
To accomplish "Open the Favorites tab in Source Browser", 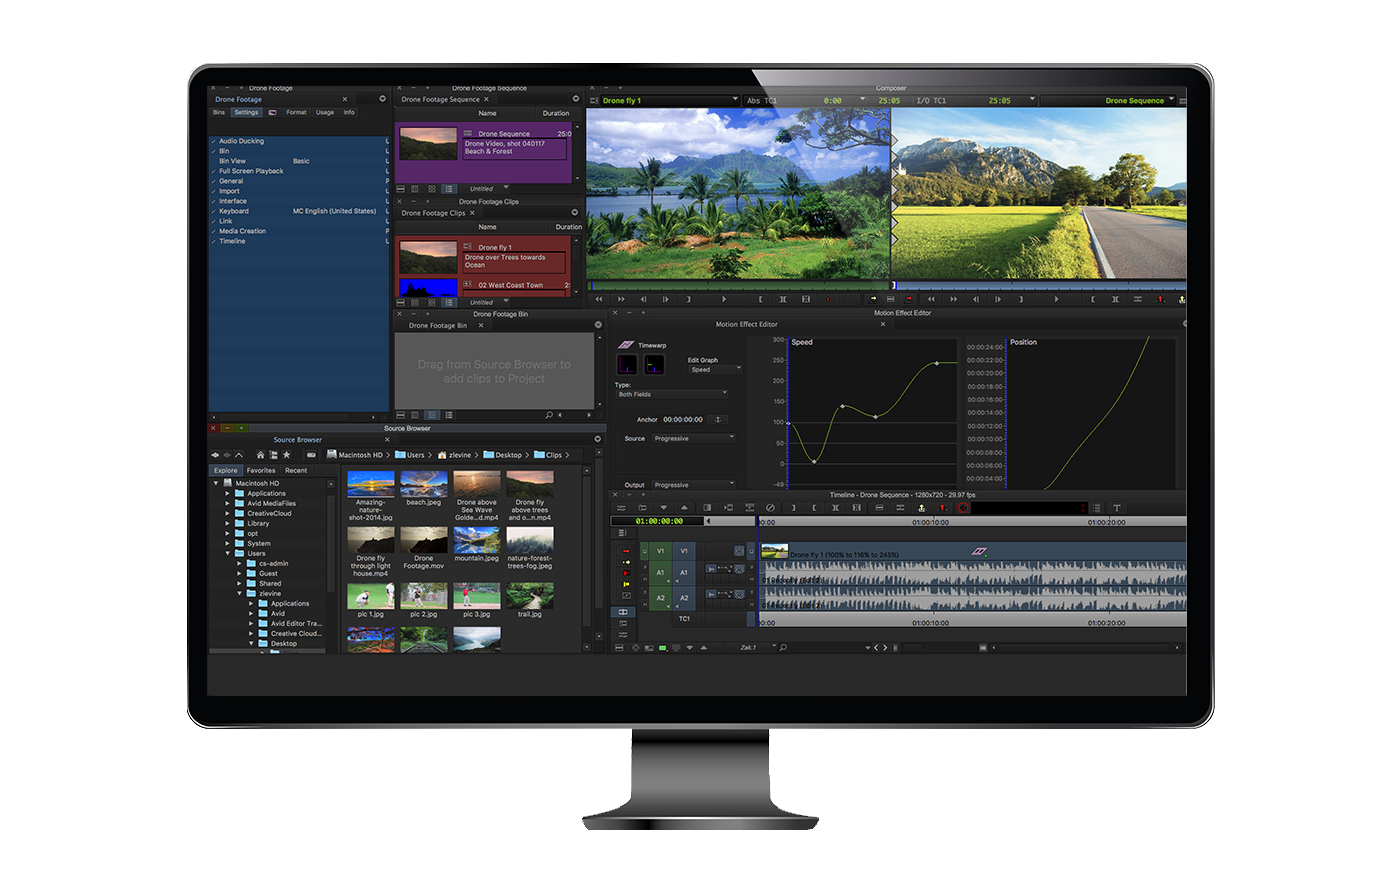I will point(261,470).
